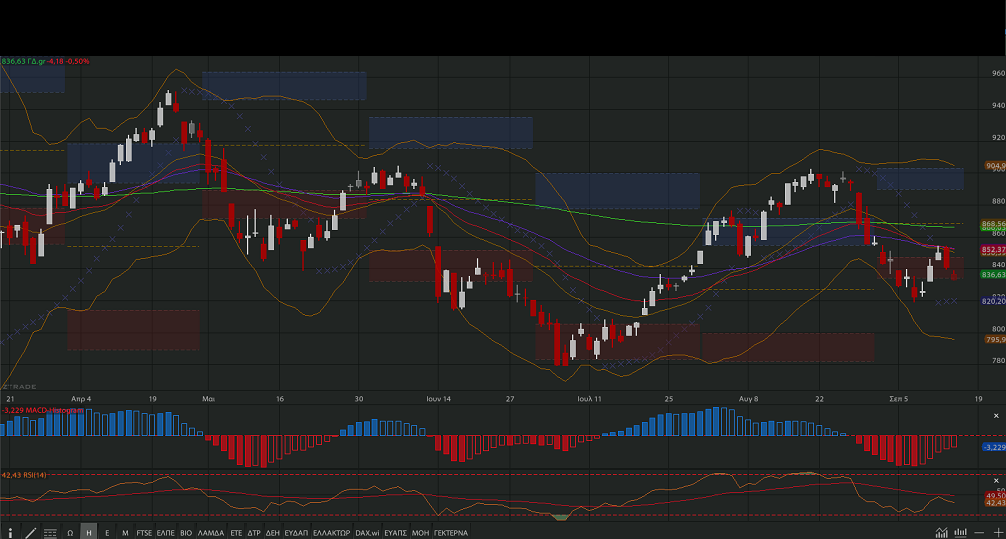
Task: Close the RSI(14) indicator panel
Action: click(996, 481)
